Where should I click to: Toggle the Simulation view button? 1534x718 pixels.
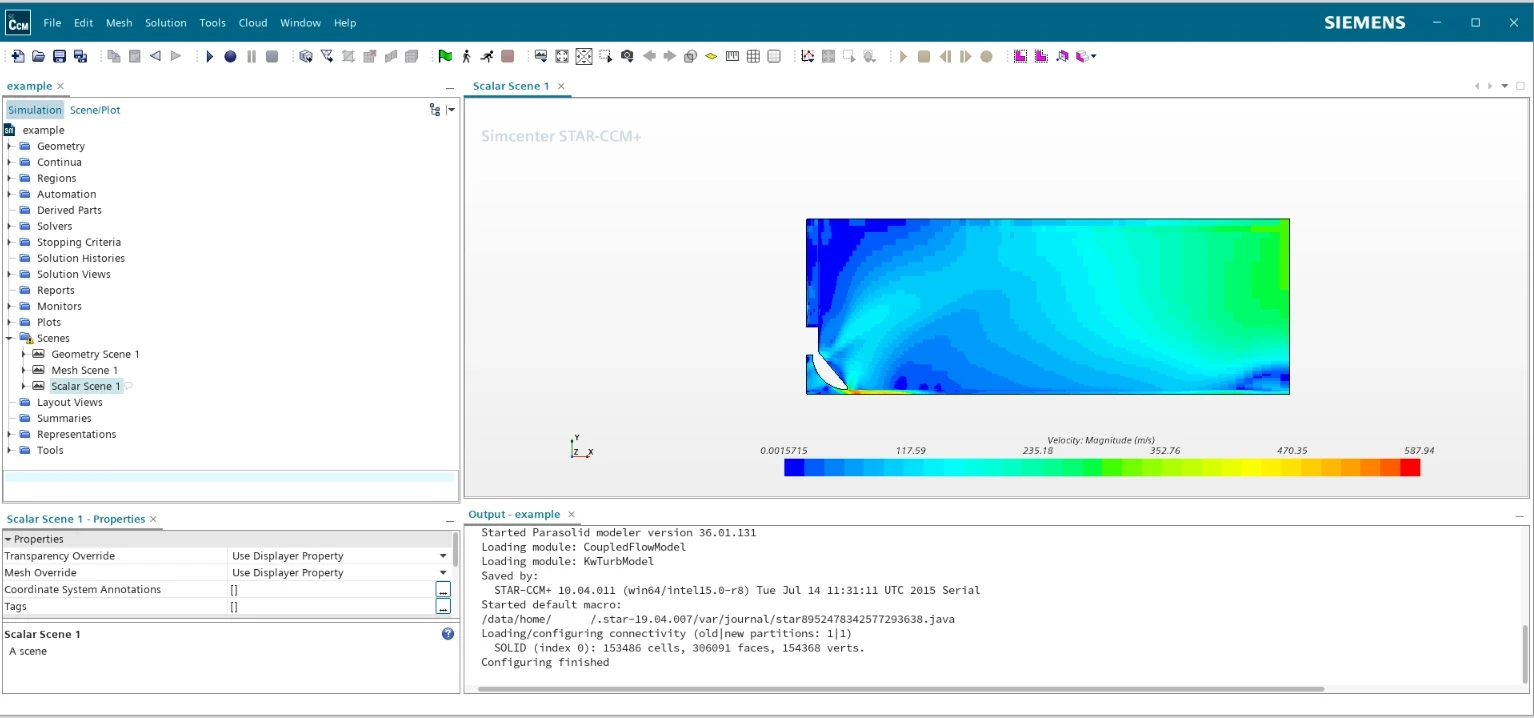(x=35, y=110)
